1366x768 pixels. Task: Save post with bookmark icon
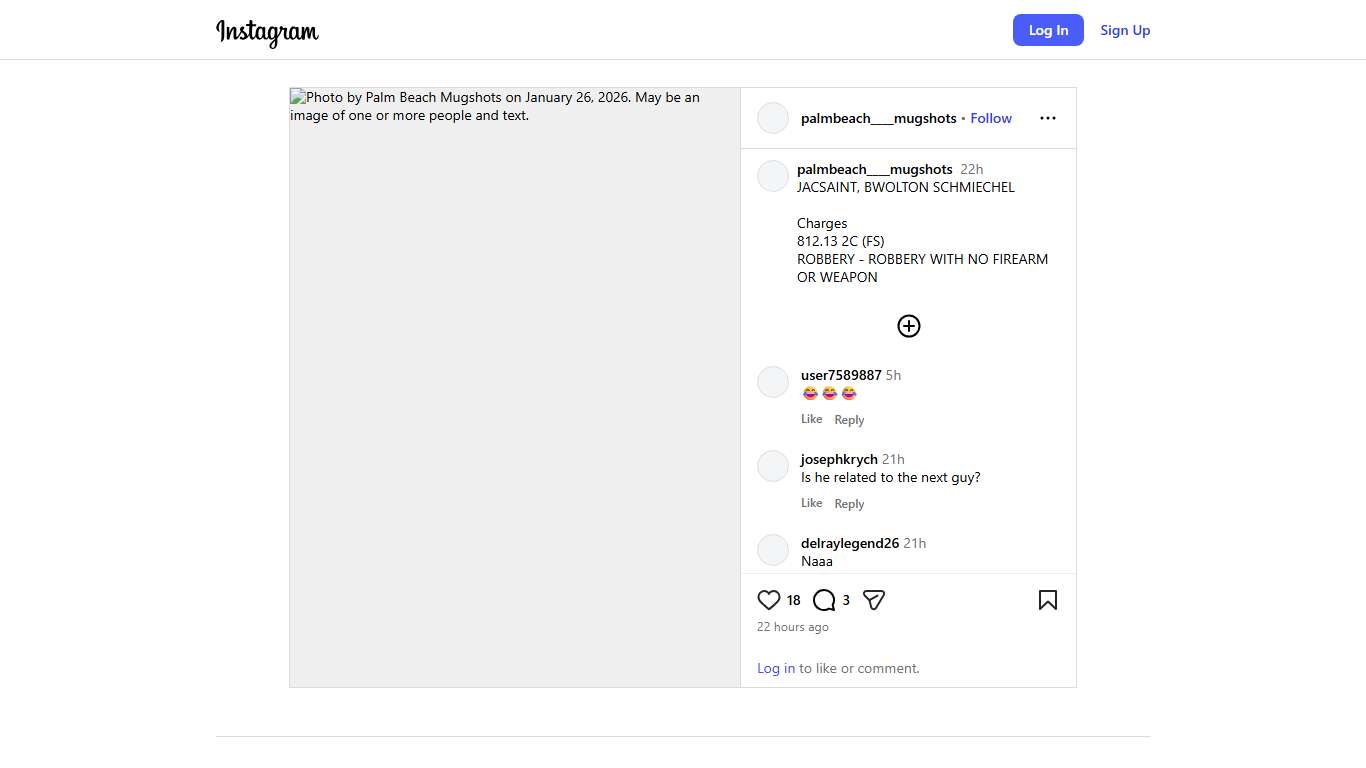tap(1047, 600)
